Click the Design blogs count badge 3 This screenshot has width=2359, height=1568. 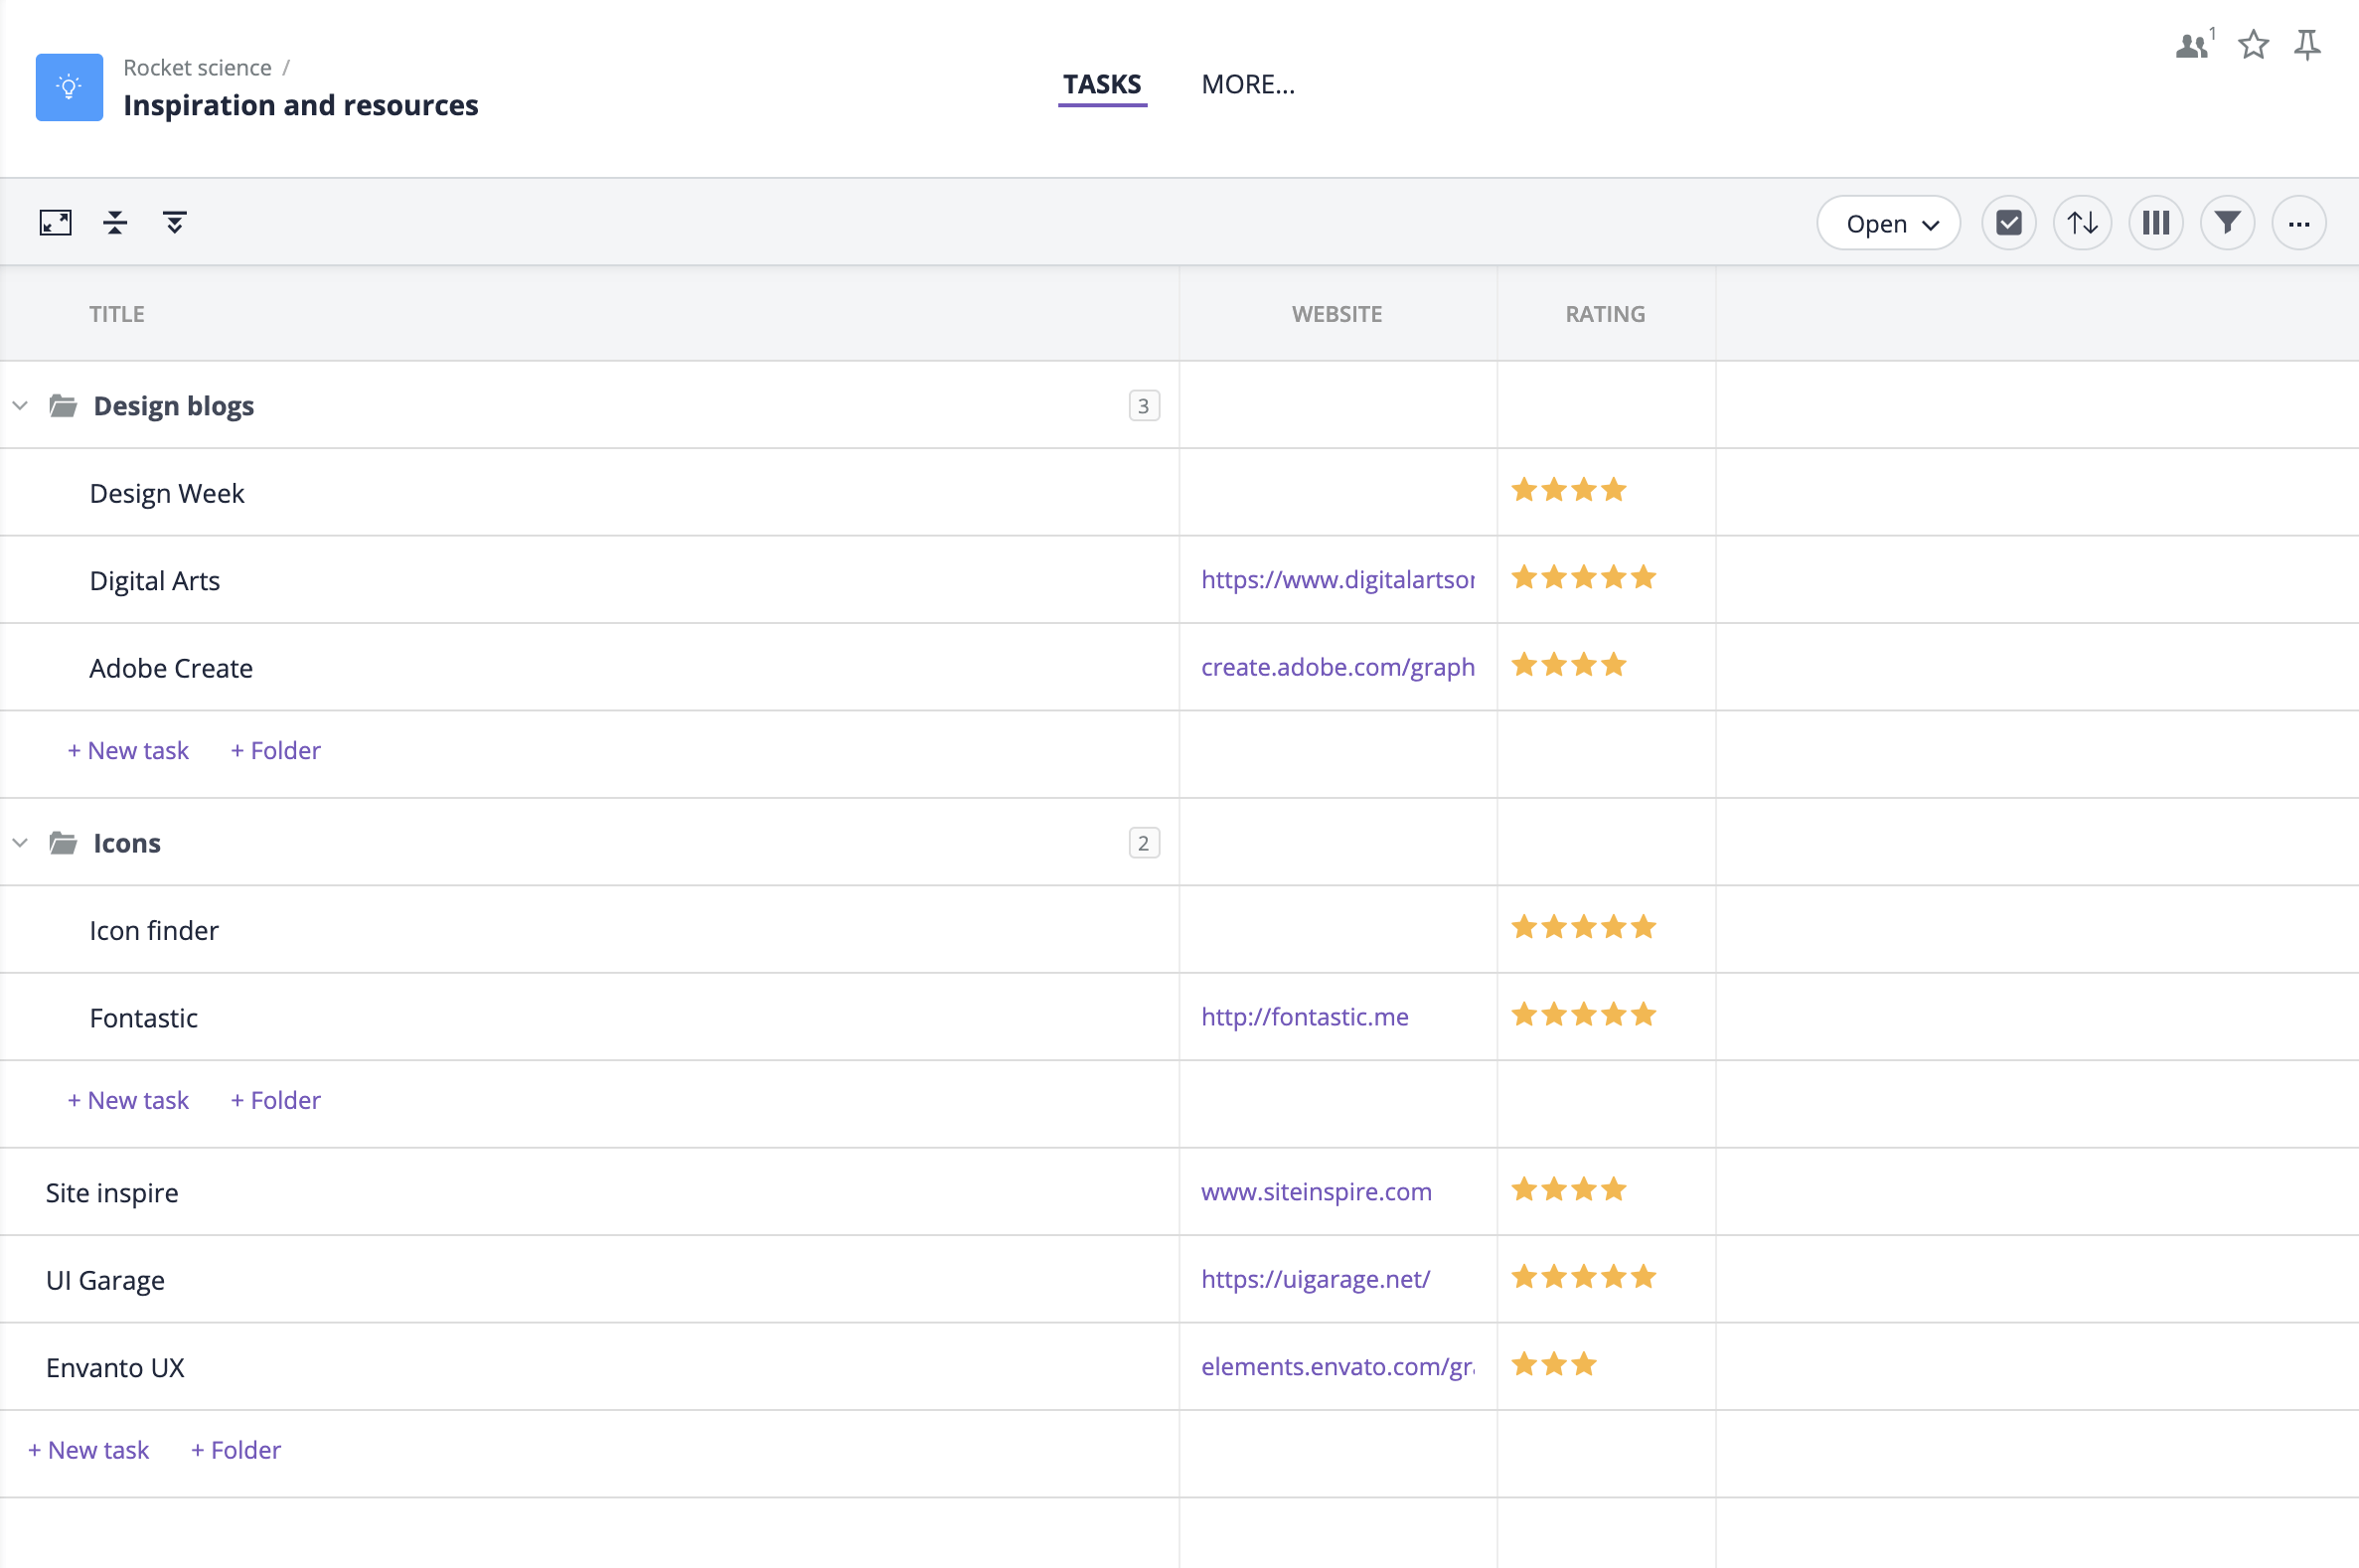(x=1144, y=405)
